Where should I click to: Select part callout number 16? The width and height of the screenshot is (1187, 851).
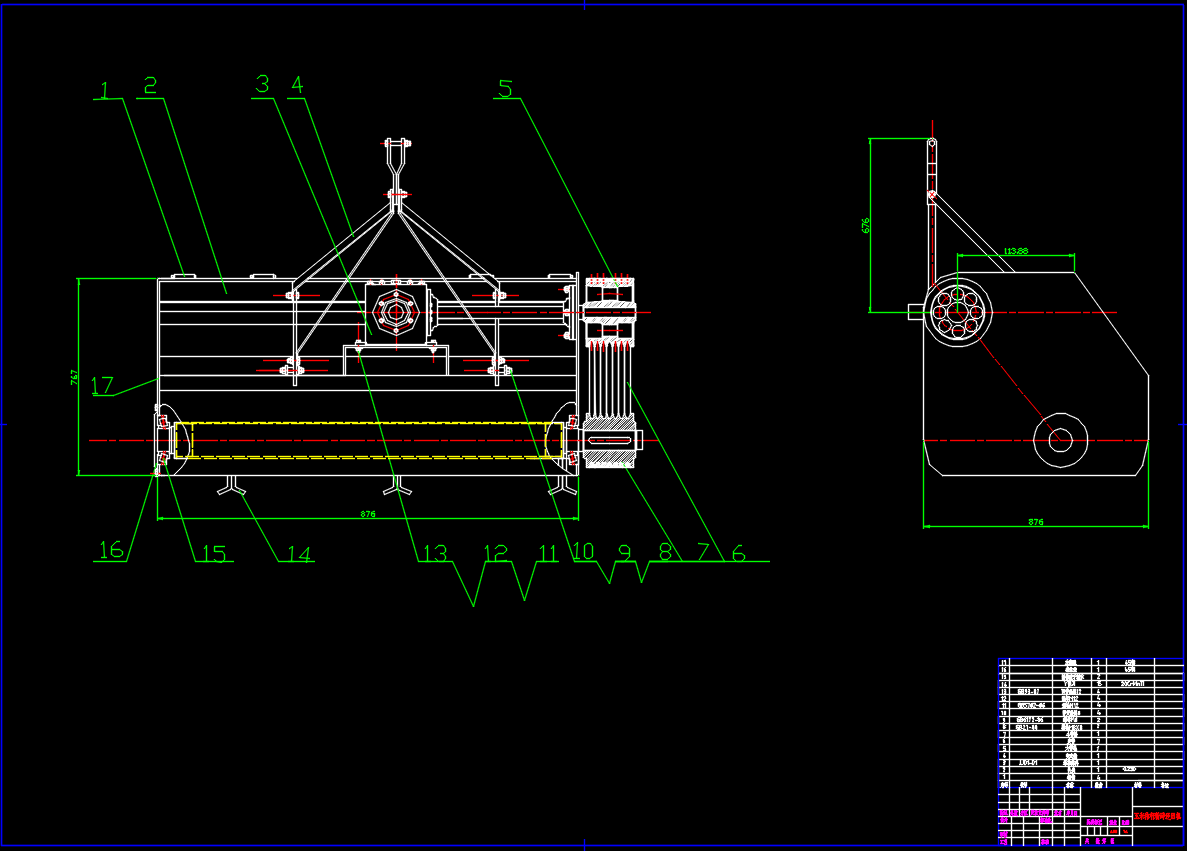point(110,550)
